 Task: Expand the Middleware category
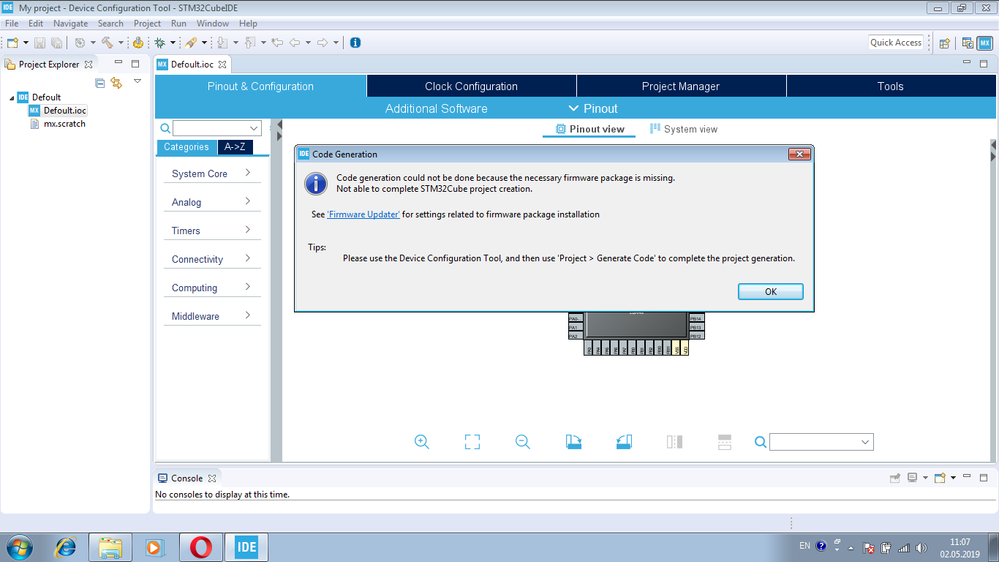click(212, 316)
